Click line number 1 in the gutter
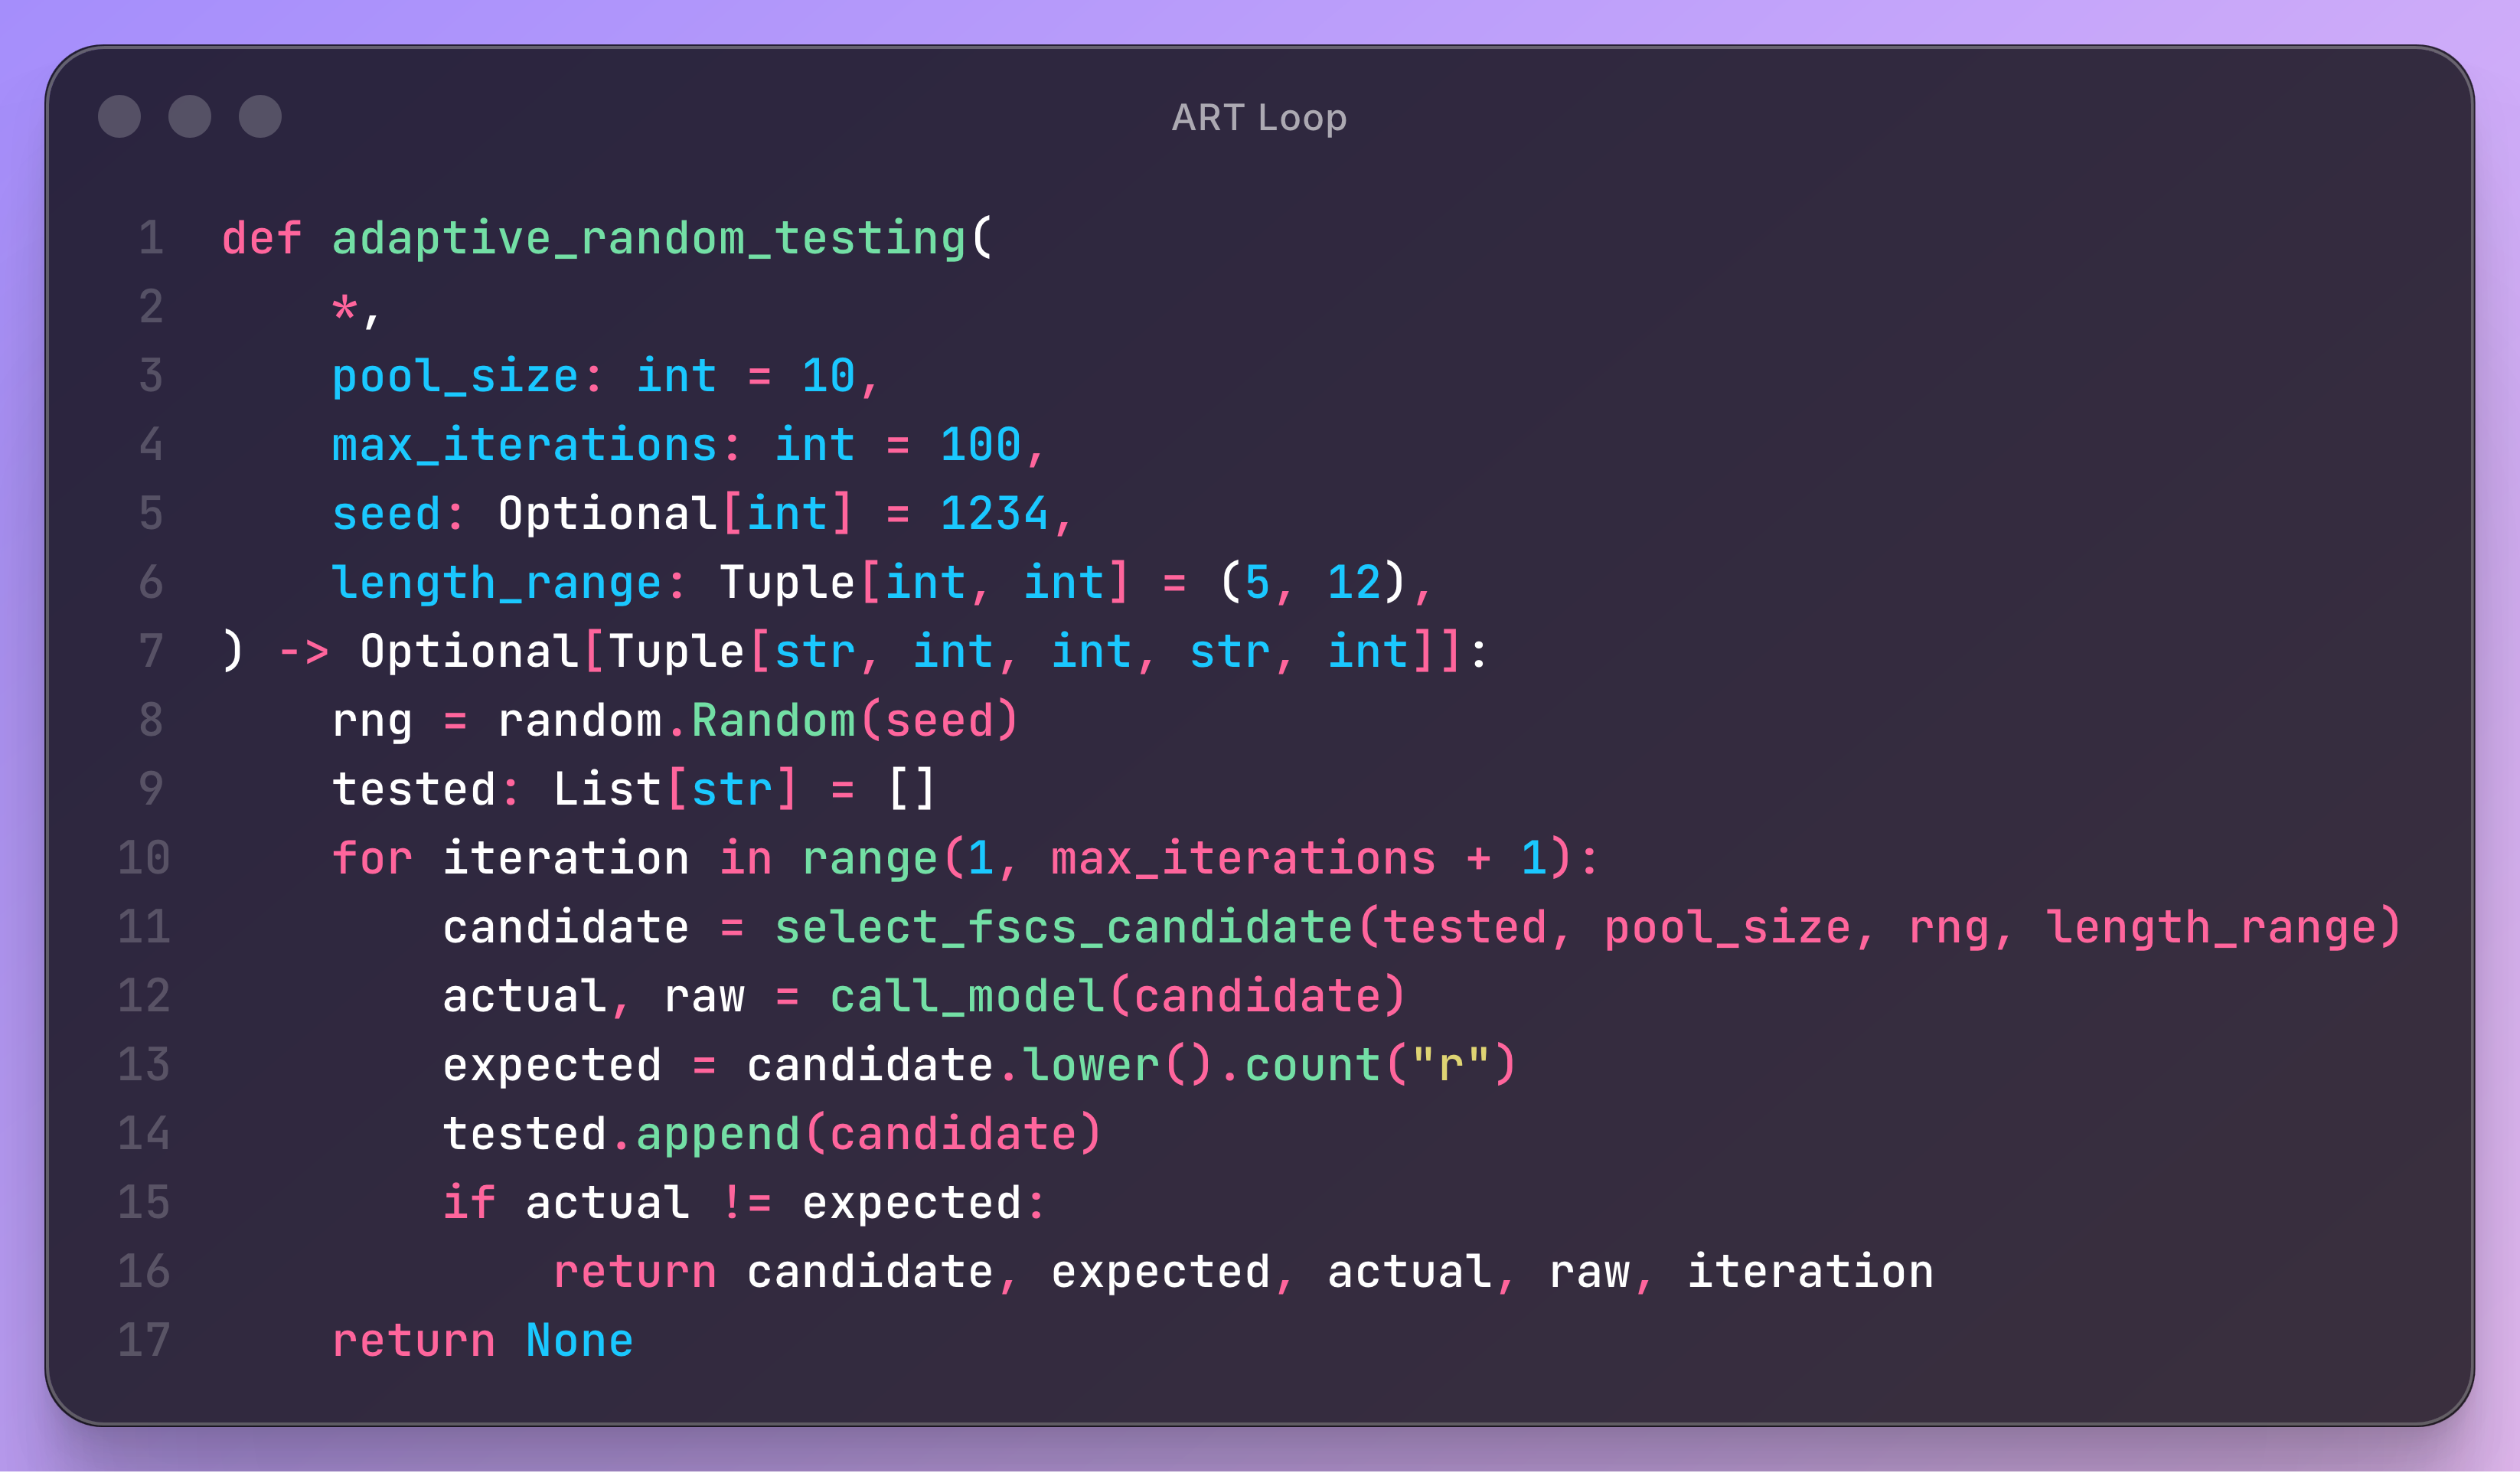Viewport: 2520px width, 1473px height. [151, 239]
